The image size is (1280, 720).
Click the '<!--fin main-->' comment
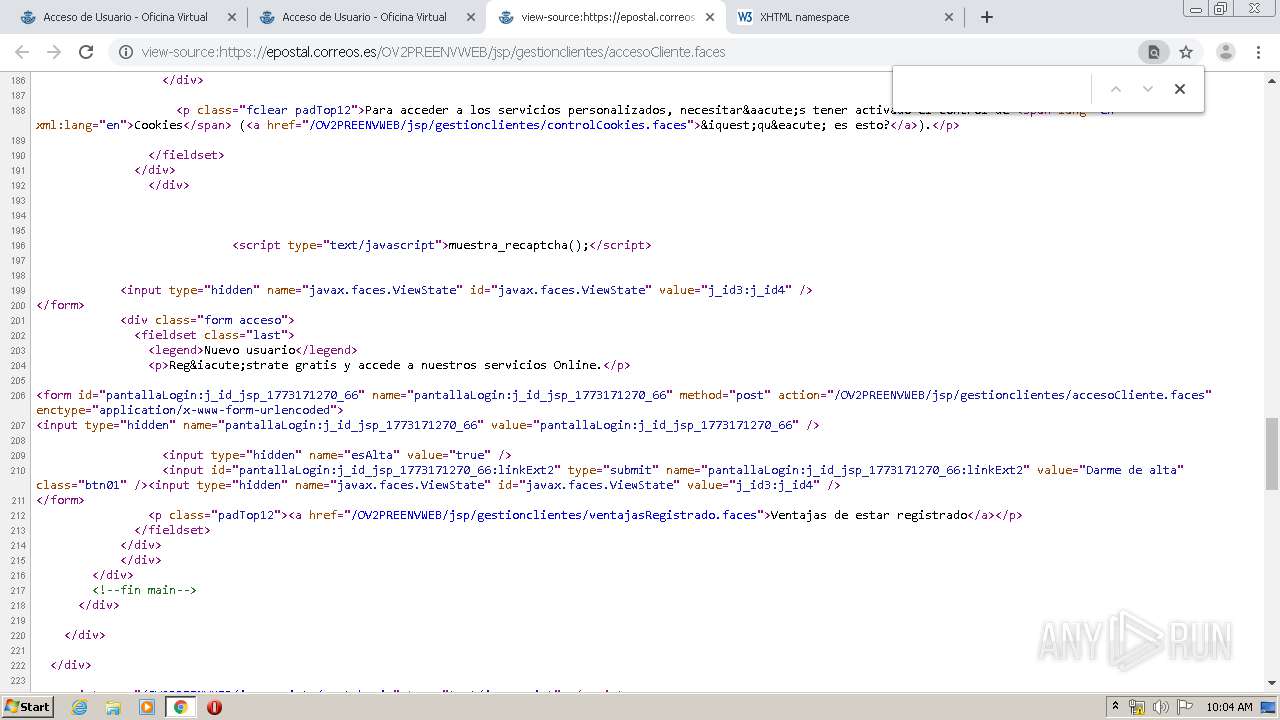(144, 590)
